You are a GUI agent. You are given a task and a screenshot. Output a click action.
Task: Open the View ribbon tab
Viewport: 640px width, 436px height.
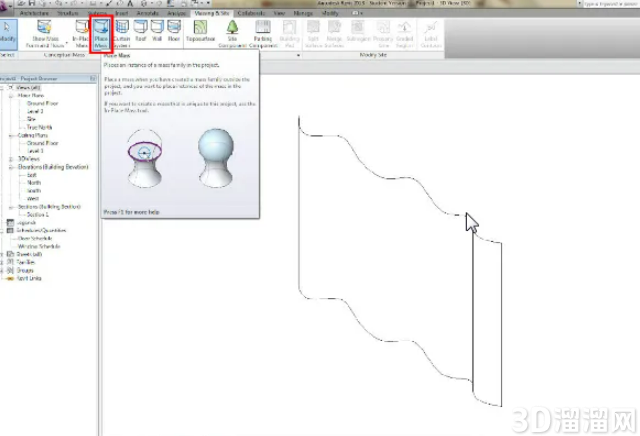pos(279,13)
